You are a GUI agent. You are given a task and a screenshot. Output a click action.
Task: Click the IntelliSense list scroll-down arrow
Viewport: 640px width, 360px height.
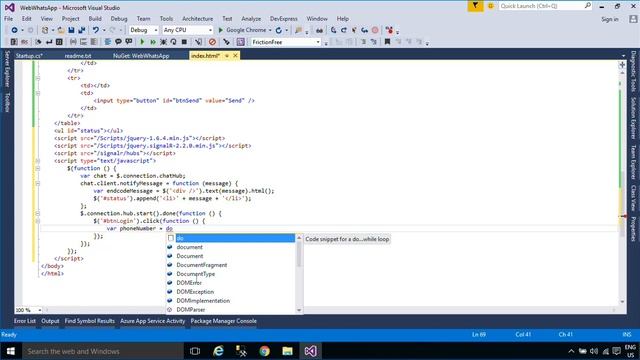299,310
